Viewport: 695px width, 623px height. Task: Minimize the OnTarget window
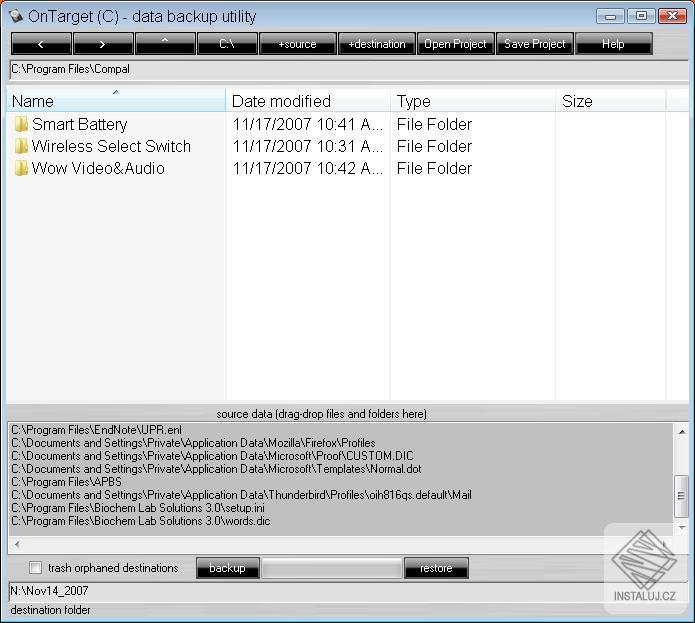pyautogui.click(x=611, y=16)
